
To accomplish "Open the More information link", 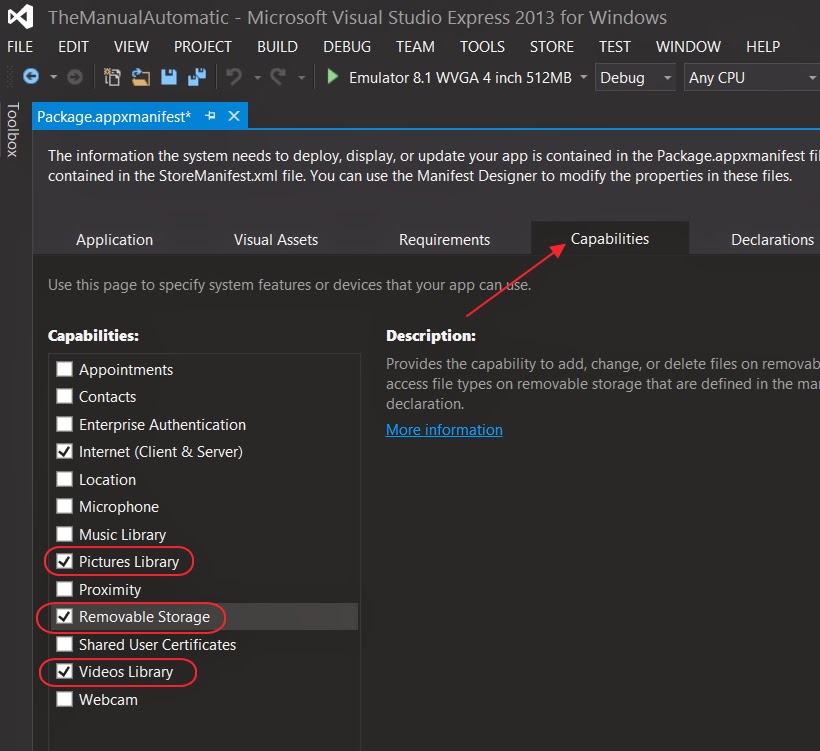I will click(444, 429).
